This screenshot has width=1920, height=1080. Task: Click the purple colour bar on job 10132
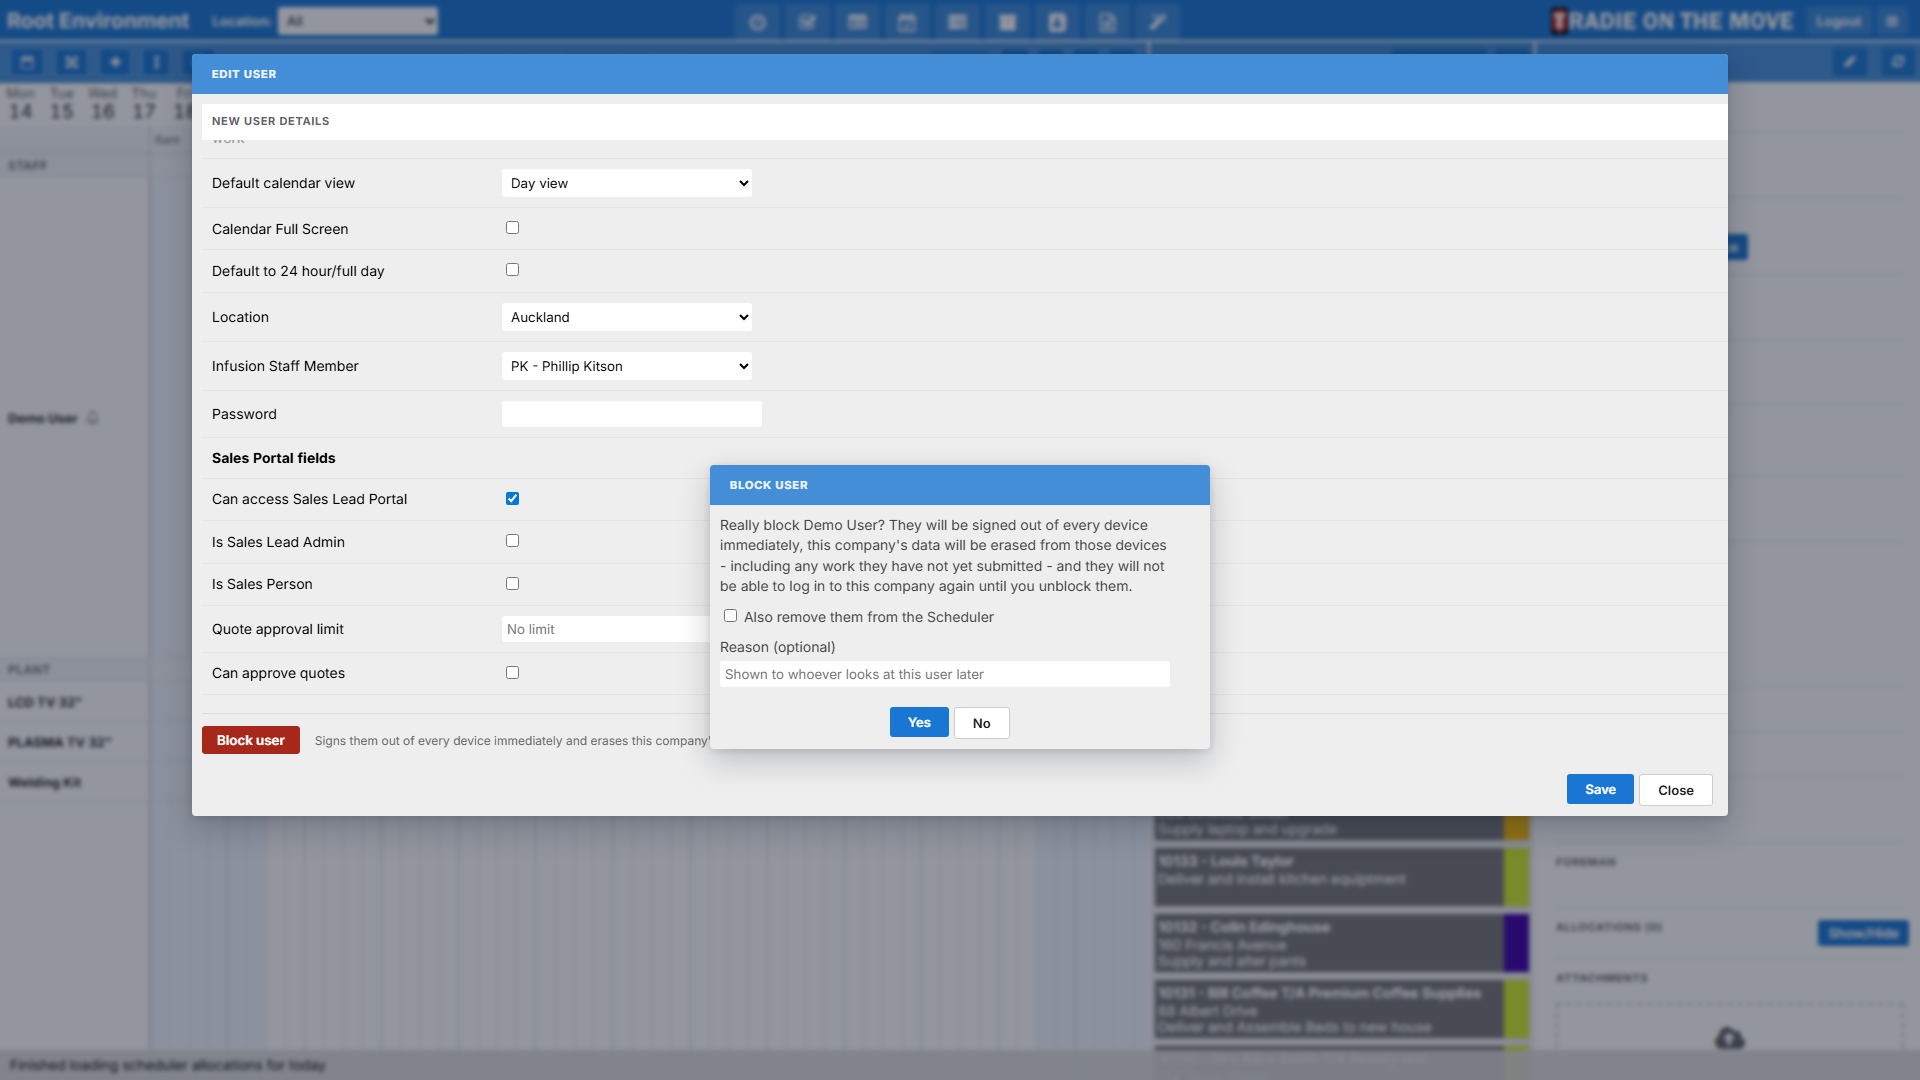(x=1516, y=942)
